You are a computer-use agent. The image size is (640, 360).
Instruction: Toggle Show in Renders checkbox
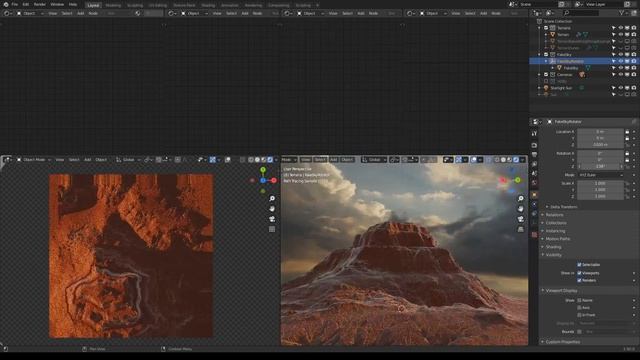(x=579, y=280)
